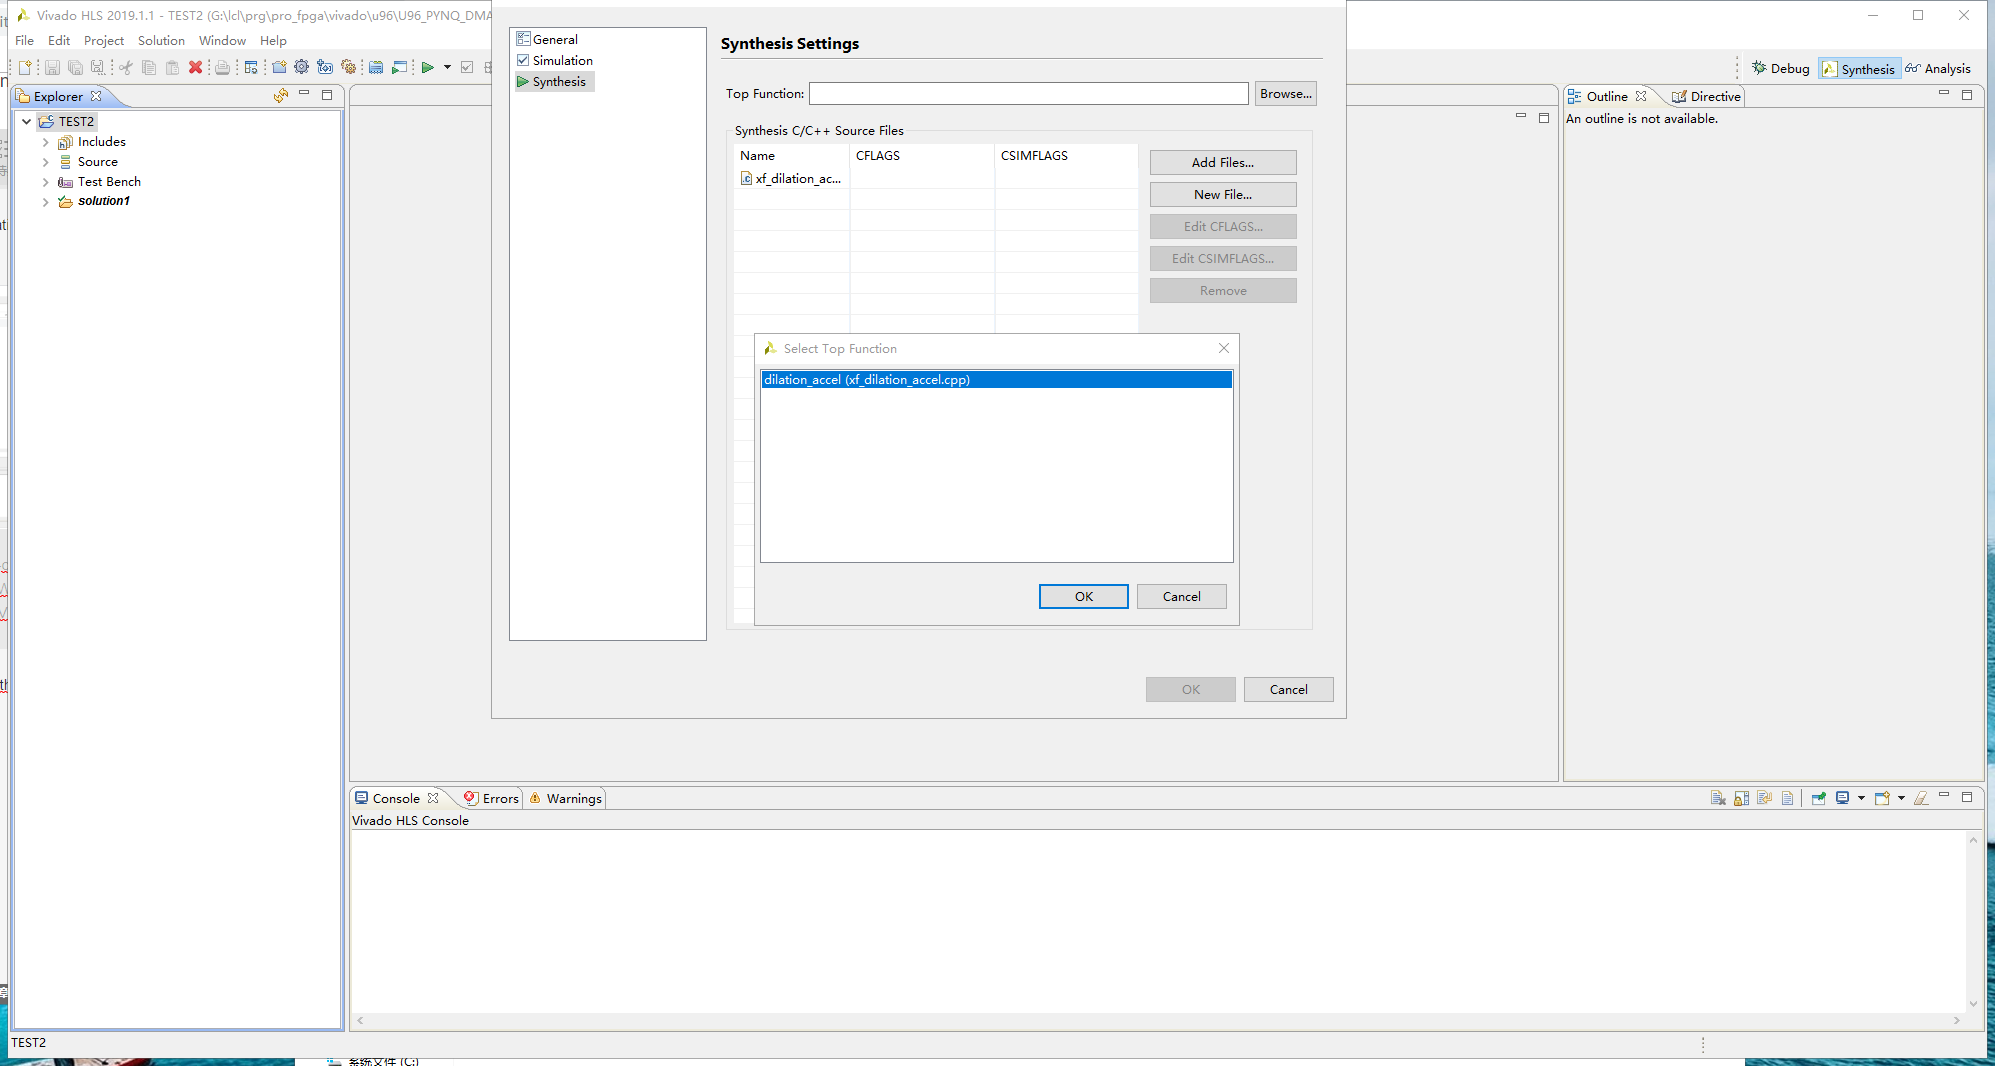Click the red Delete X toolbar icon
Image resolution: width=1995 pixels, height=1066 pixels.
(x=196, y=67)
